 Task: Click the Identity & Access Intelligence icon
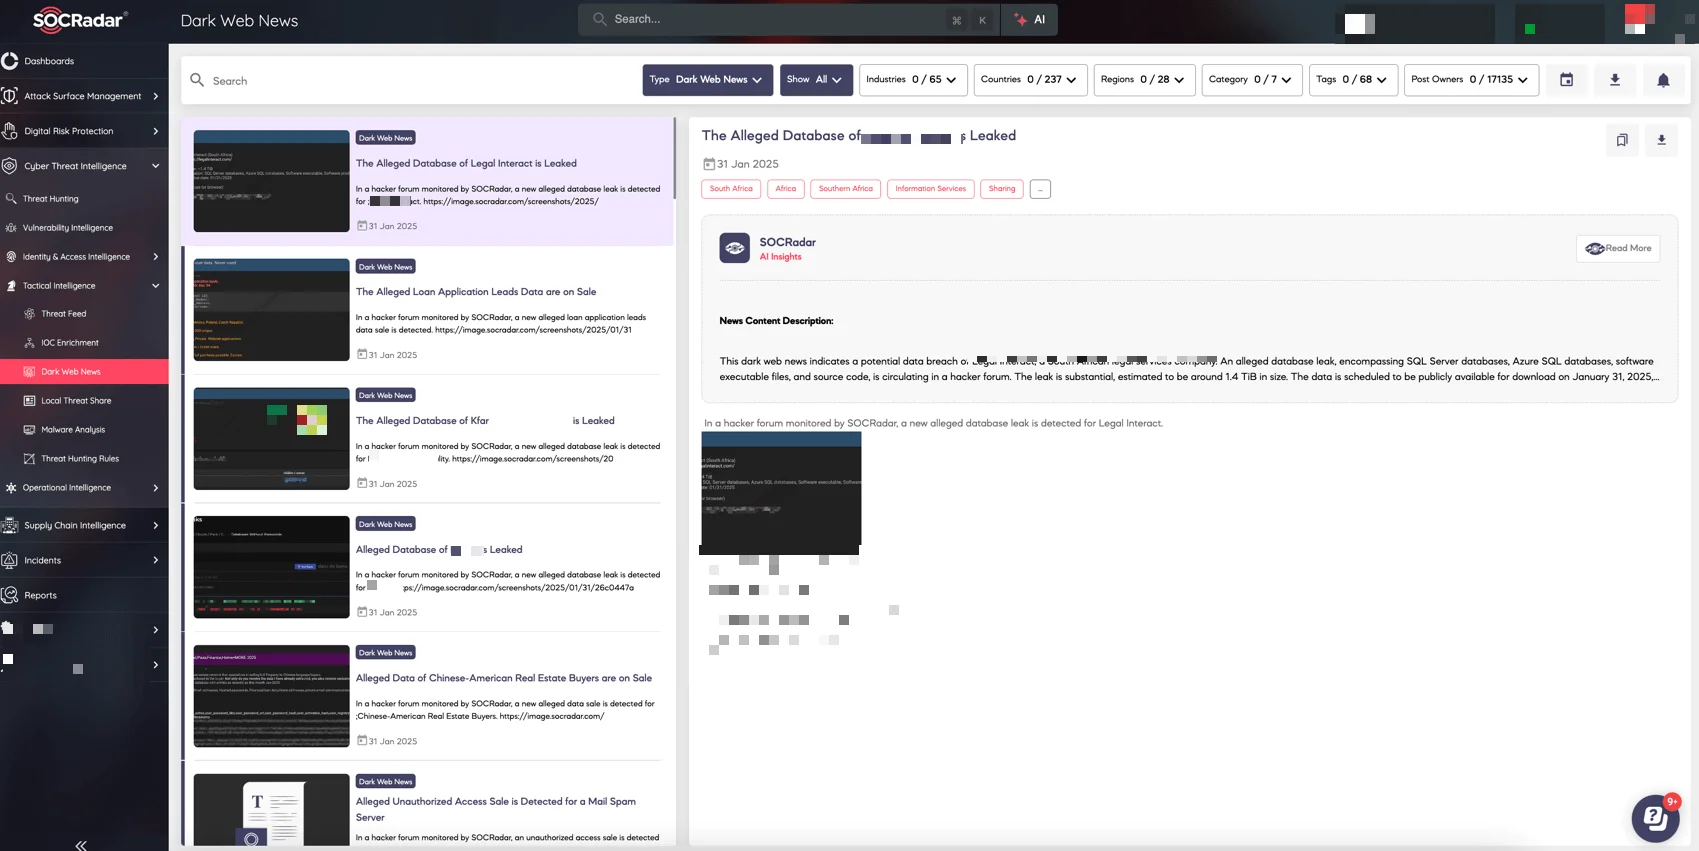11,256
